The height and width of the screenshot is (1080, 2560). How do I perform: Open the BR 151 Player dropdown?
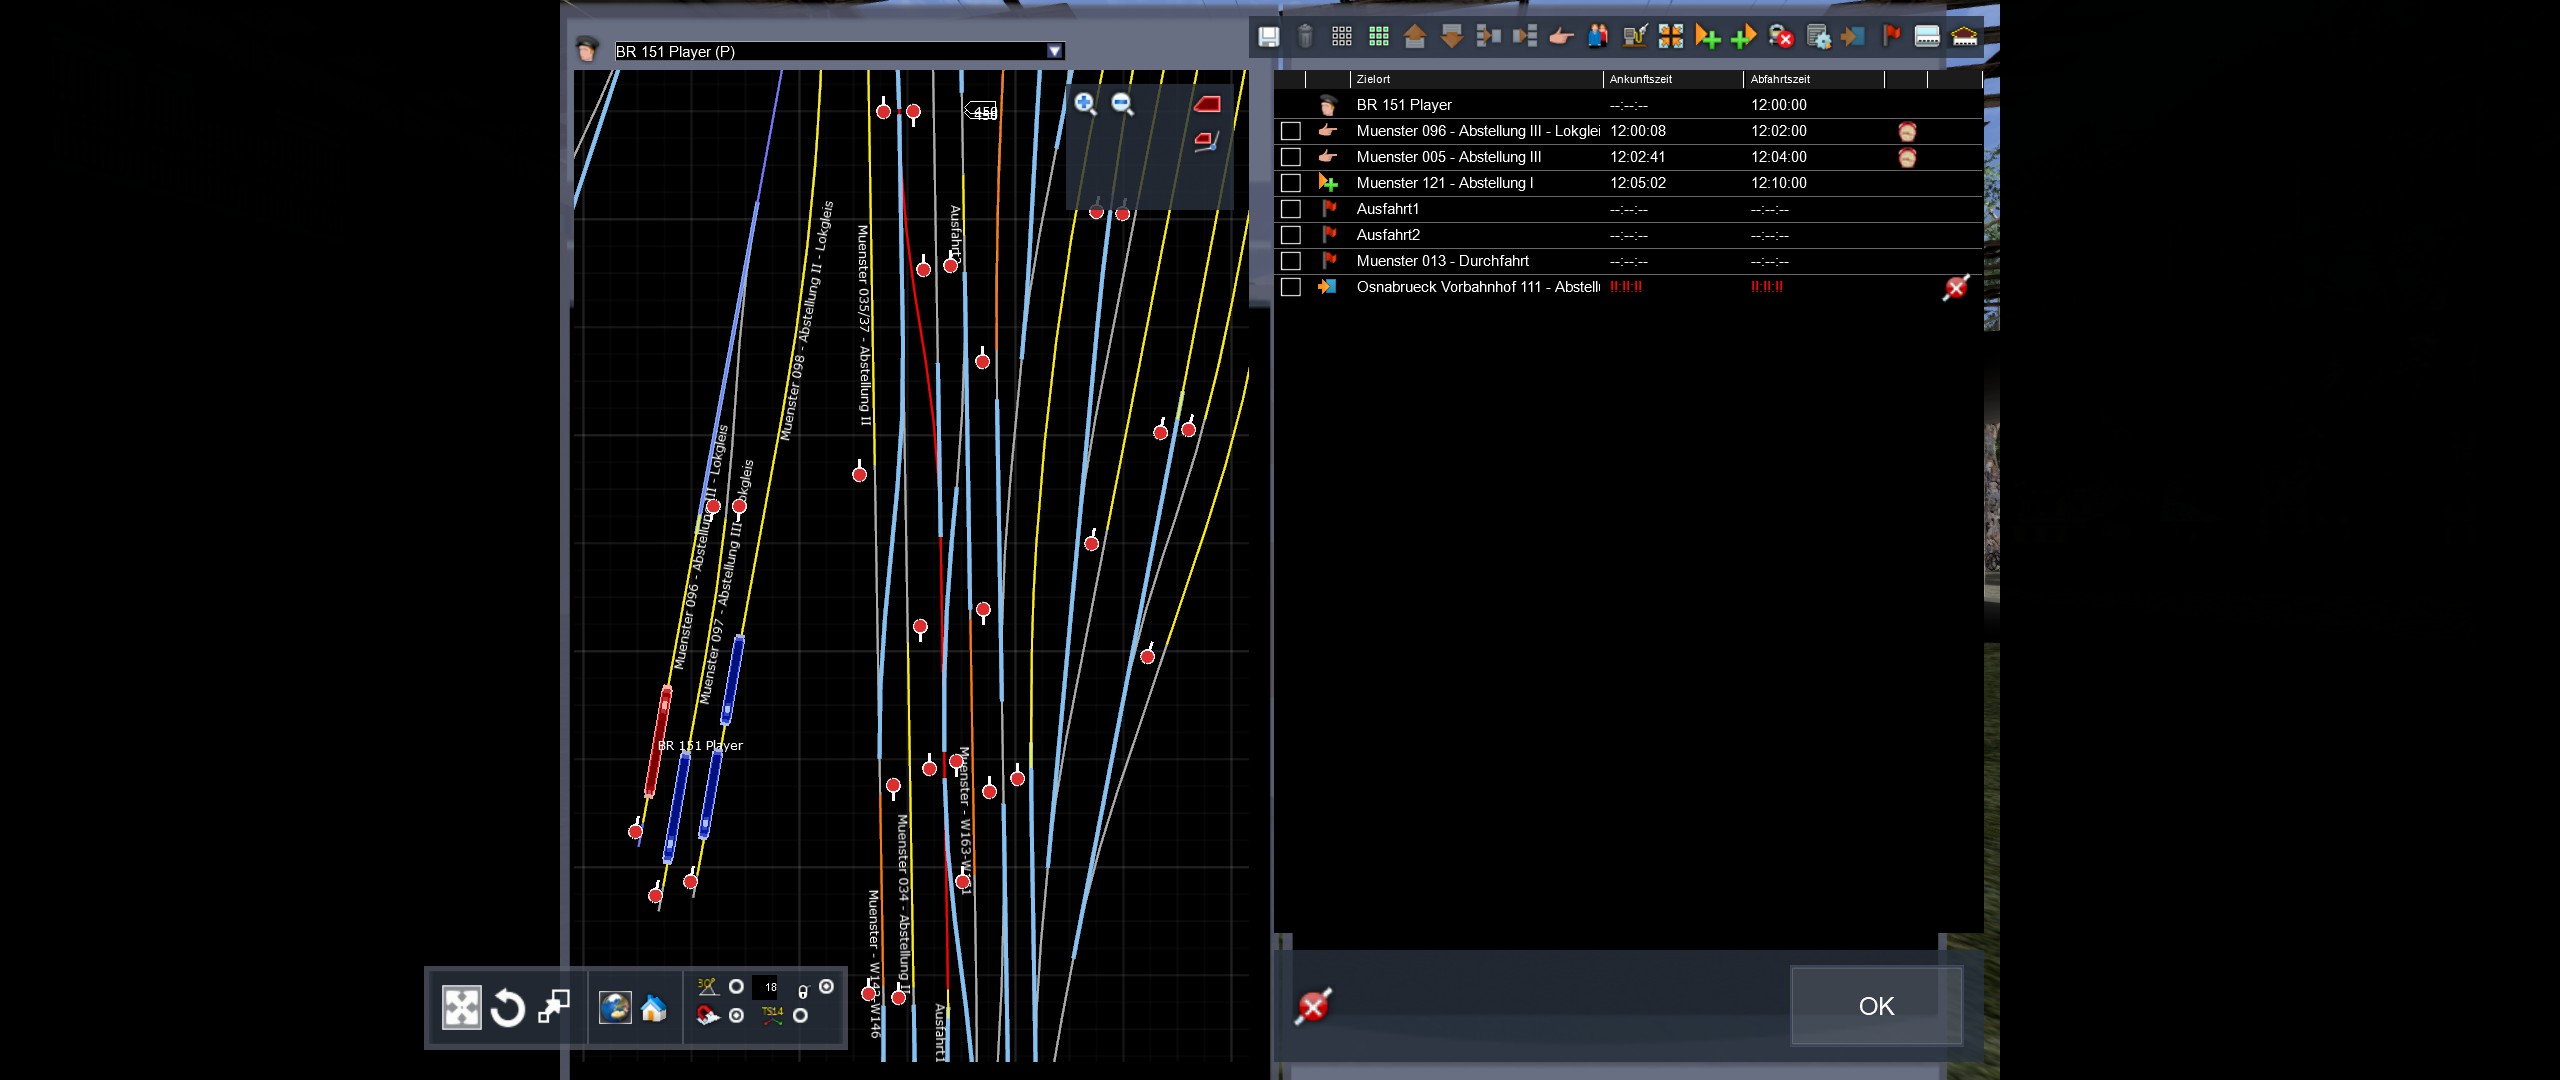tap(1054, 51)
